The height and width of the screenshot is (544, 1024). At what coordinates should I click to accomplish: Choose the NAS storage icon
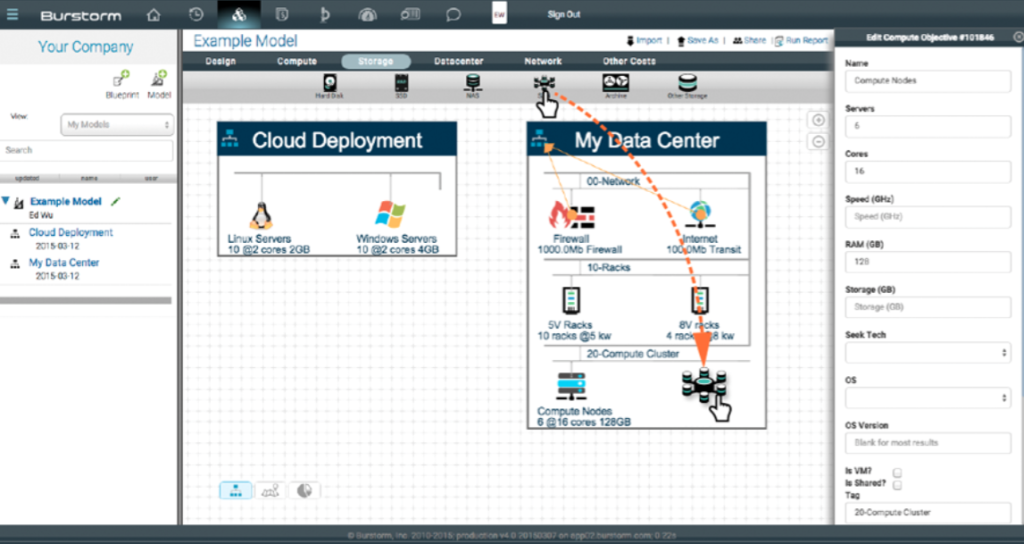(x=471, y=84)
